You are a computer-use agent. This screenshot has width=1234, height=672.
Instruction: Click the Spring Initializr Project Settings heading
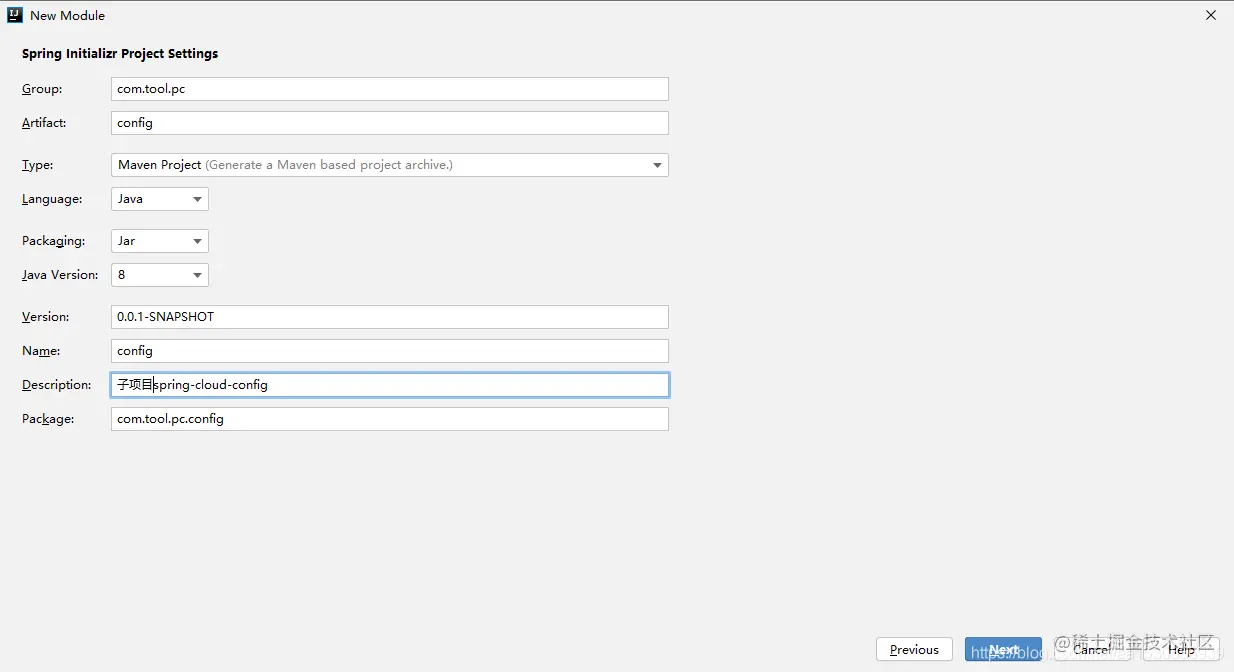coord(120,54)
